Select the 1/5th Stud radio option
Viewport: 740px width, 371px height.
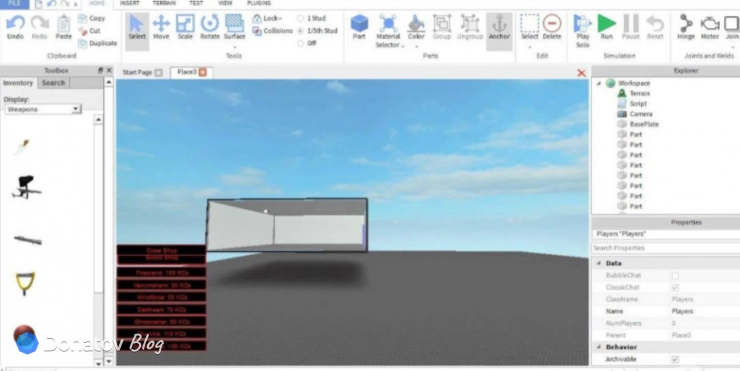(301, 31)
